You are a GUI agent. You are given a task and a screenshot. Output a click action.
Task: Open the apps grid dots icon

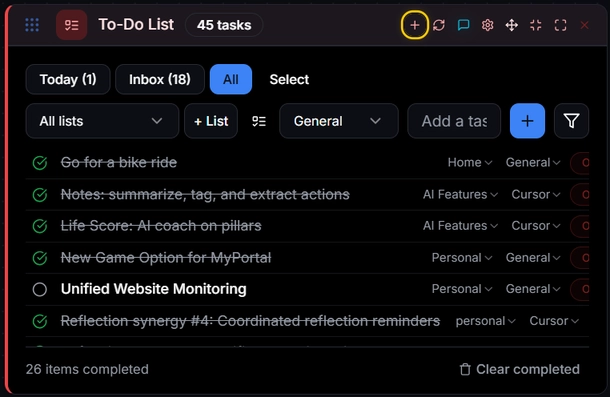point(32,25)
